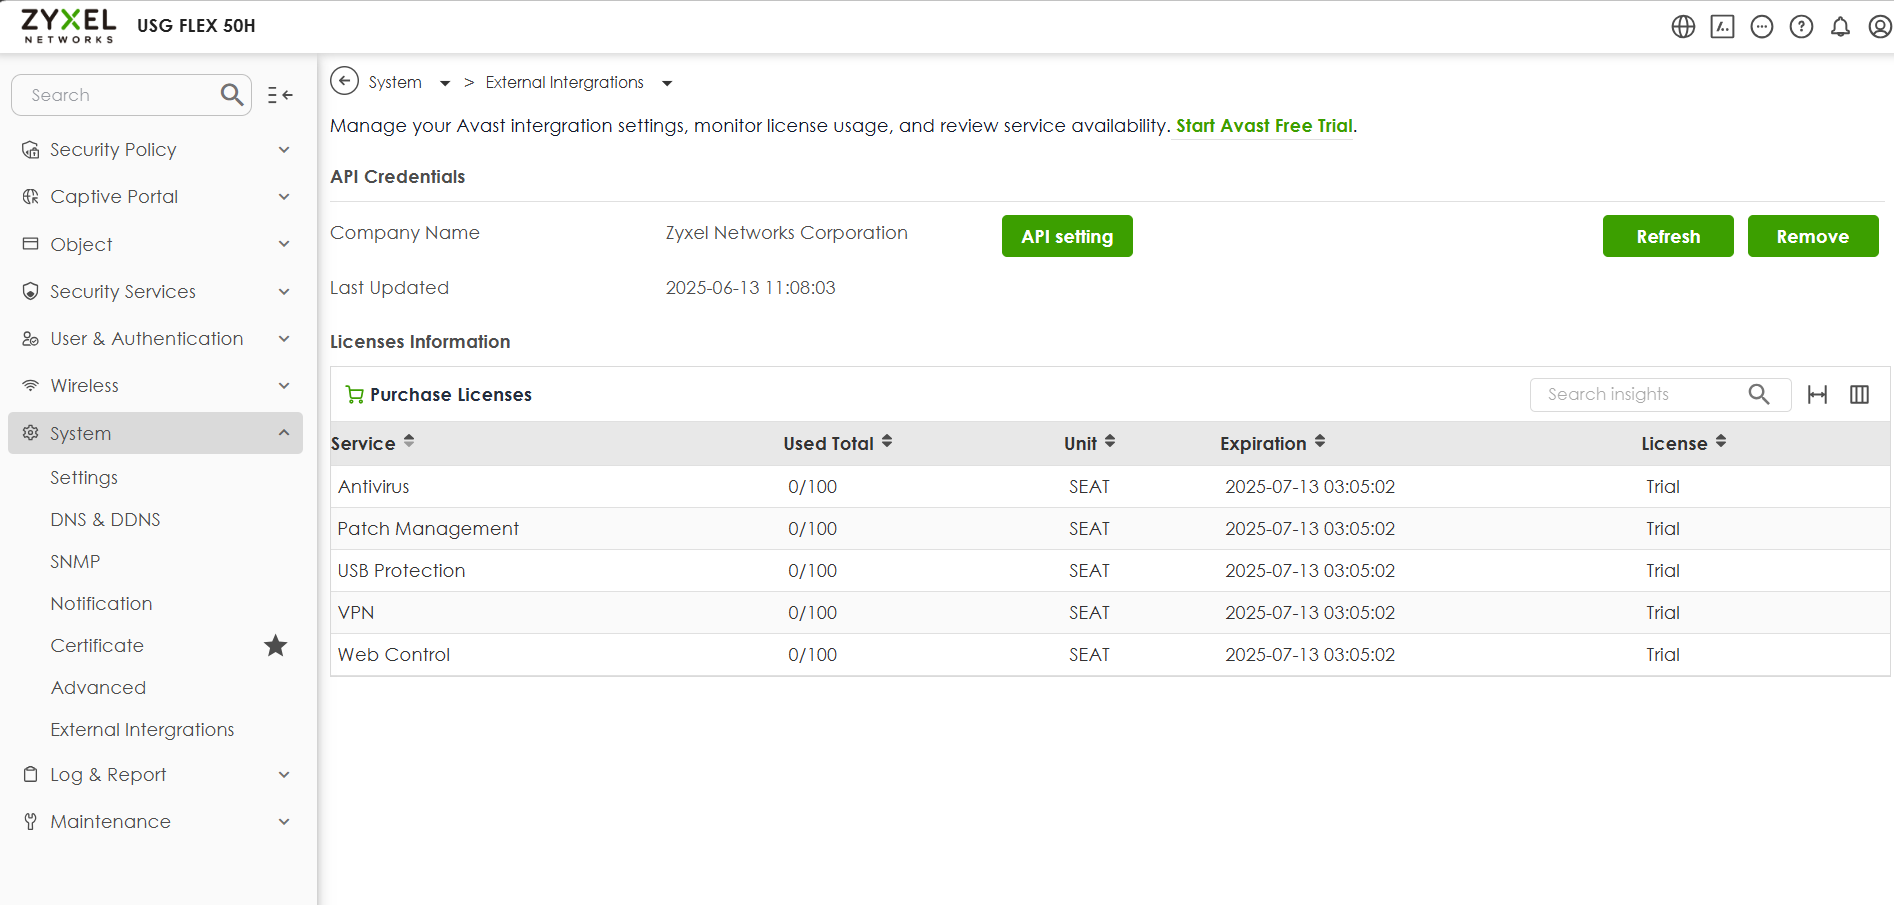Open the language globe icon
Screen dimensions: 1894x905
[x=1683, y=27]
